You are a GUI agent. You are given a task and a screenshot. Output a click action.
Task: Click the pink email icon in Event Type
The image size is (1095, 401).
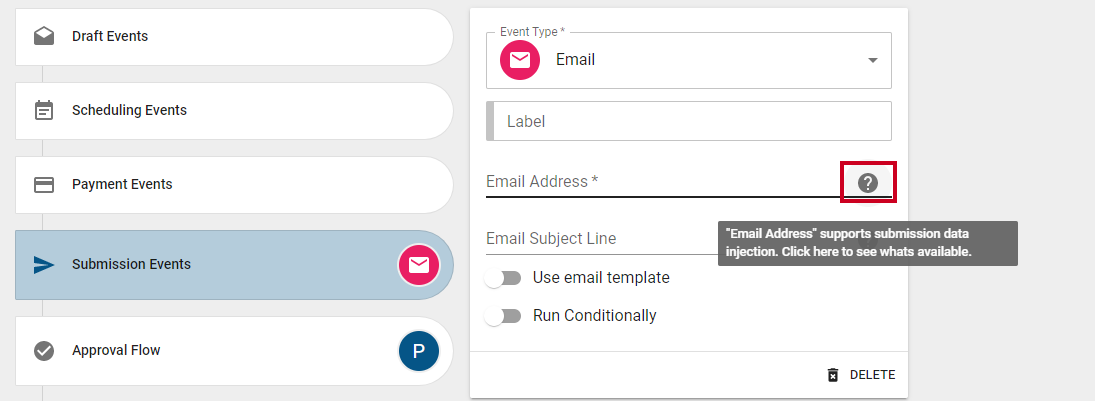pos(520,60)
